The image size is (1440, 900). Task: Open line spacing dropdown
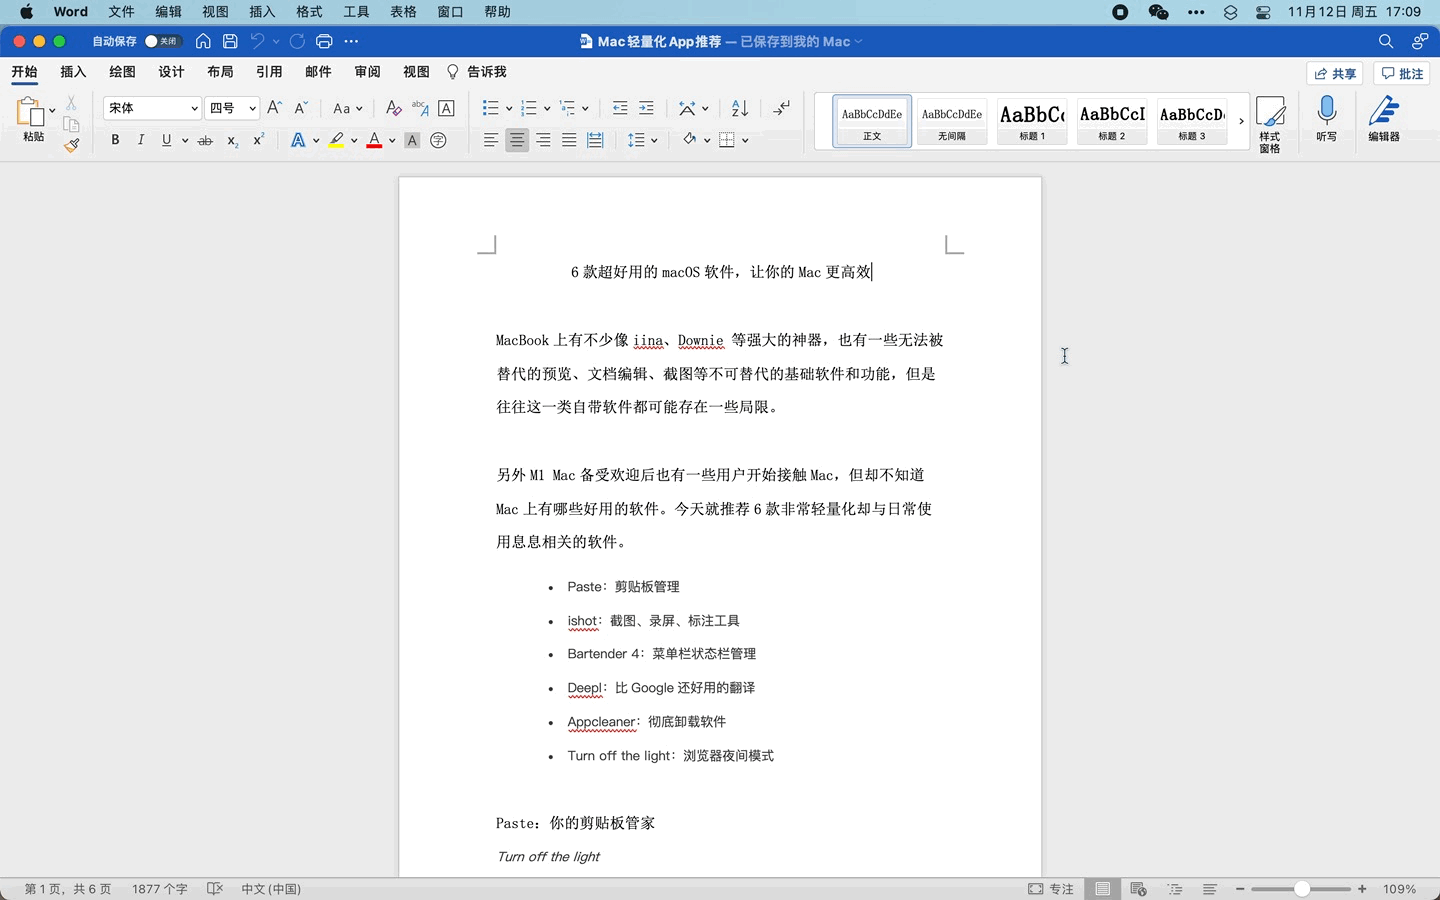click(642, 140)
